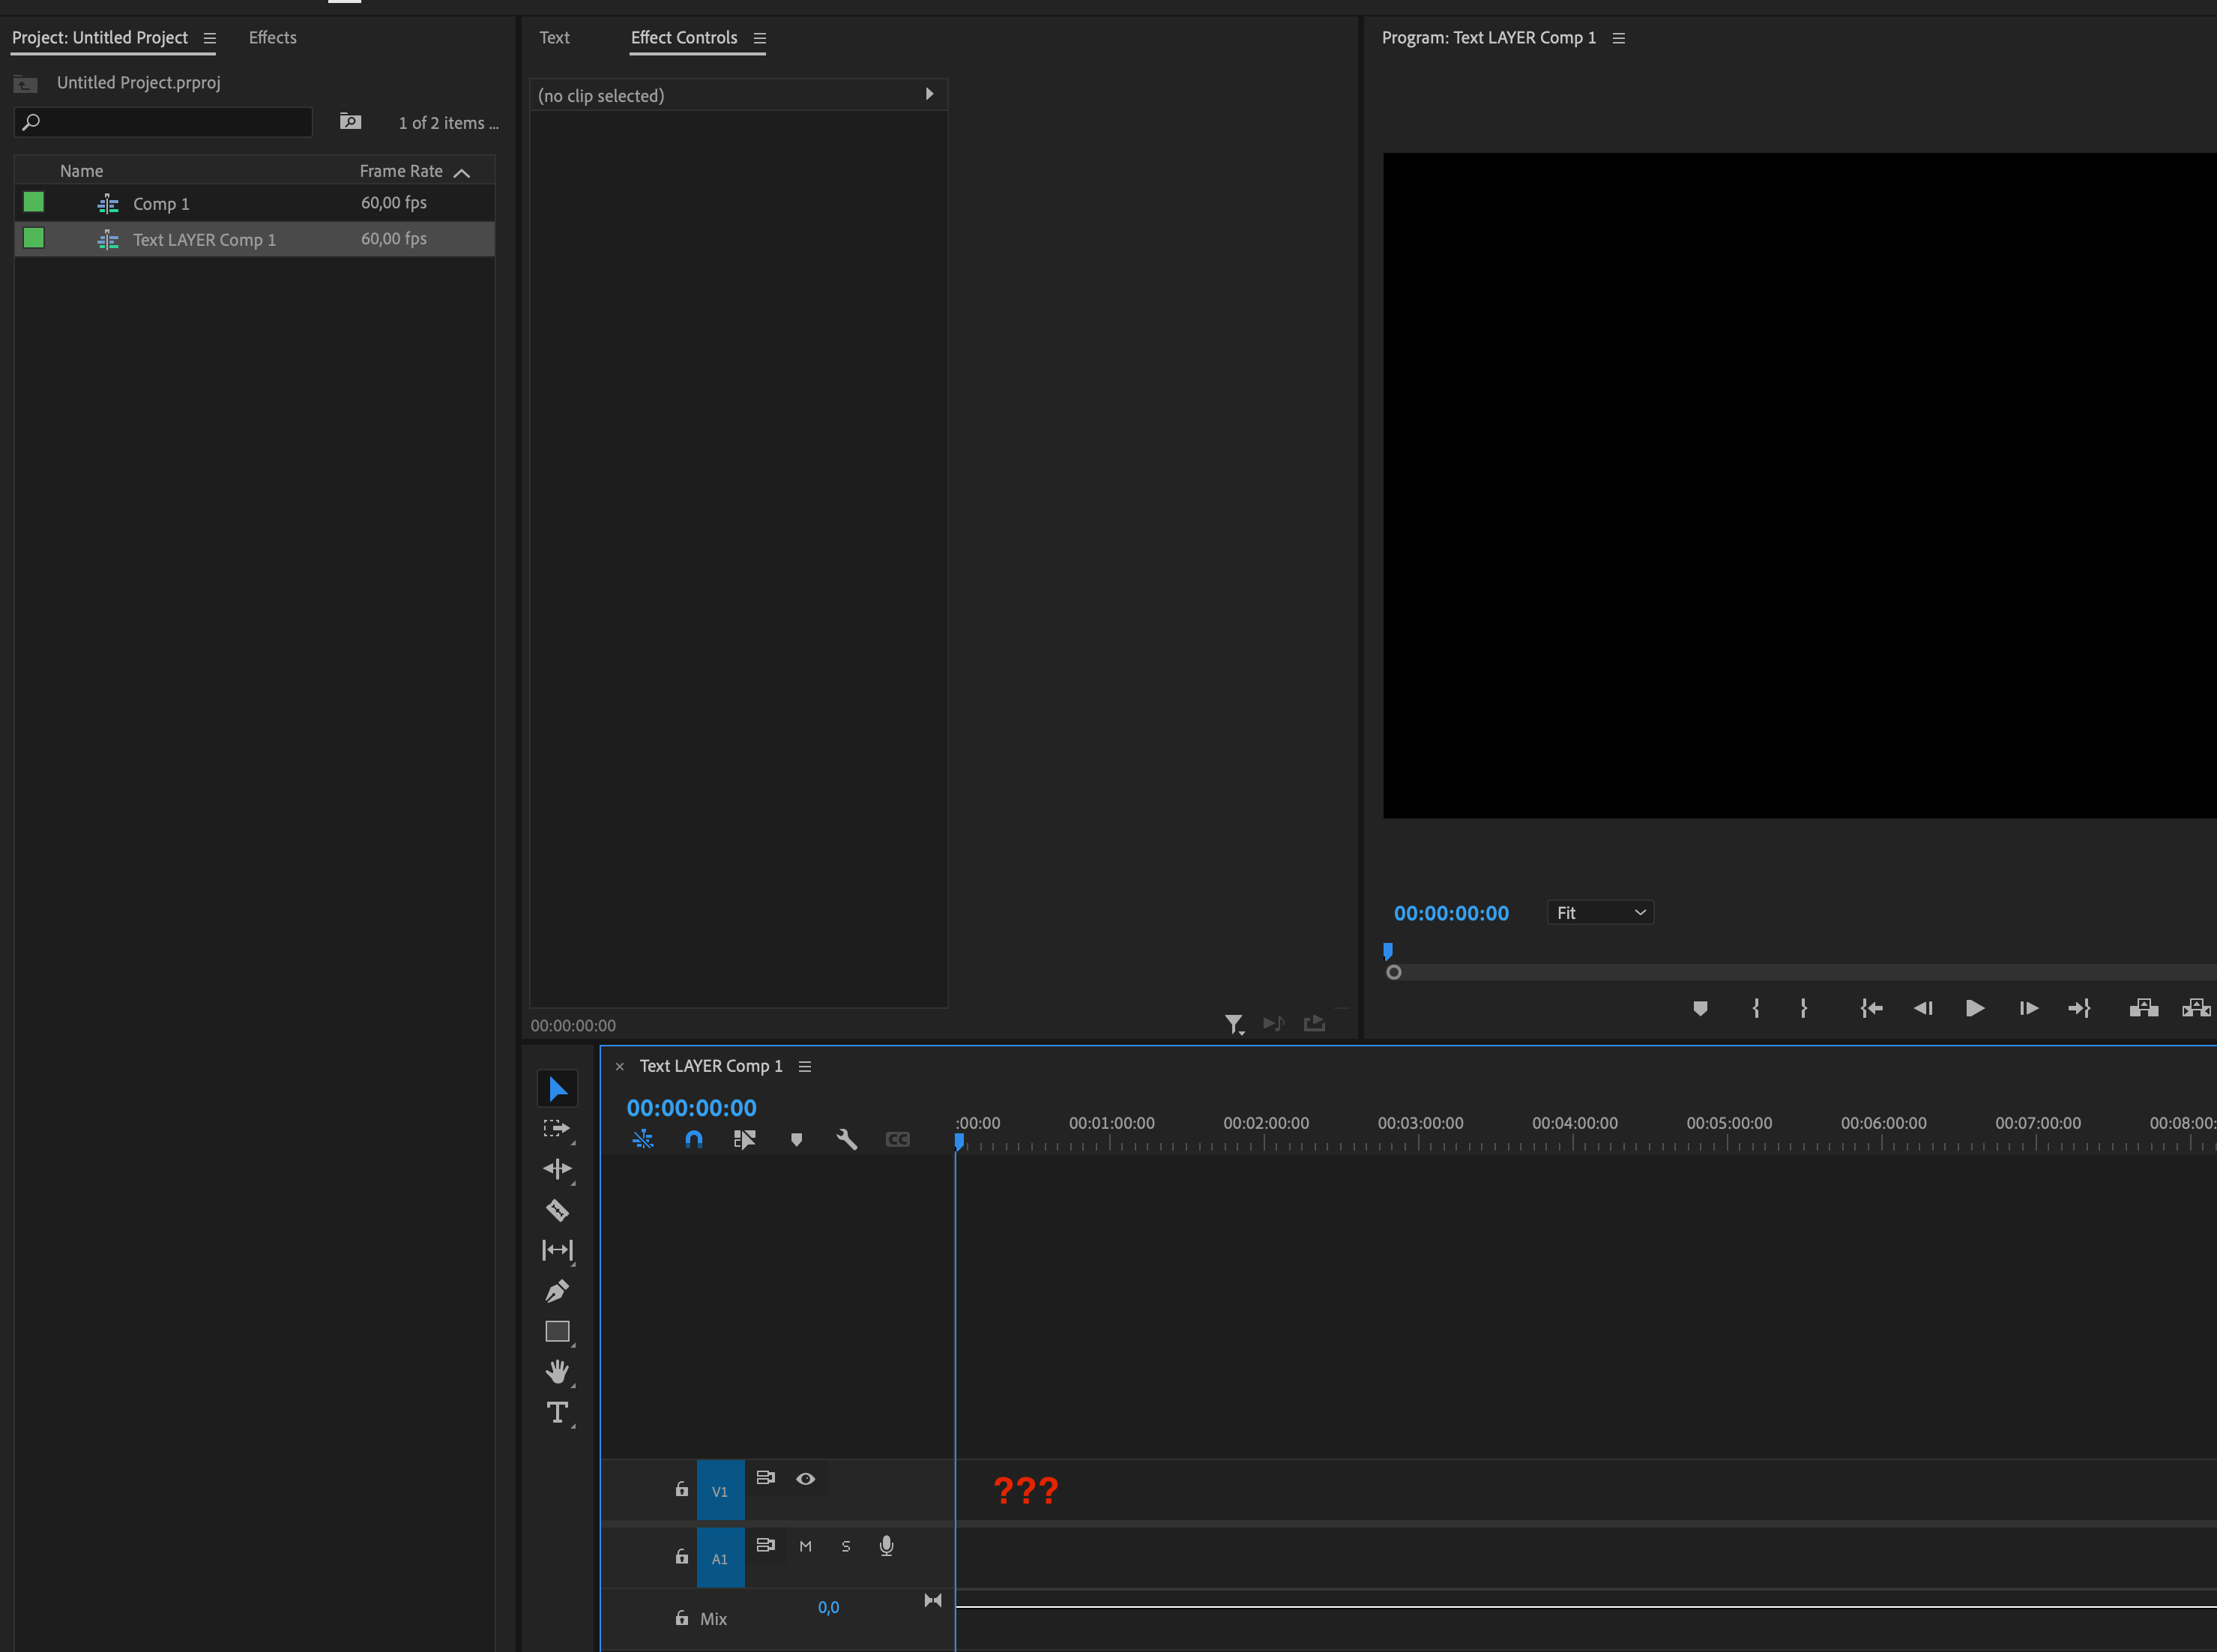Open the timeline settings wrench icon
This screenshot has height=1652, width=2217.
tap(846, 1139)
